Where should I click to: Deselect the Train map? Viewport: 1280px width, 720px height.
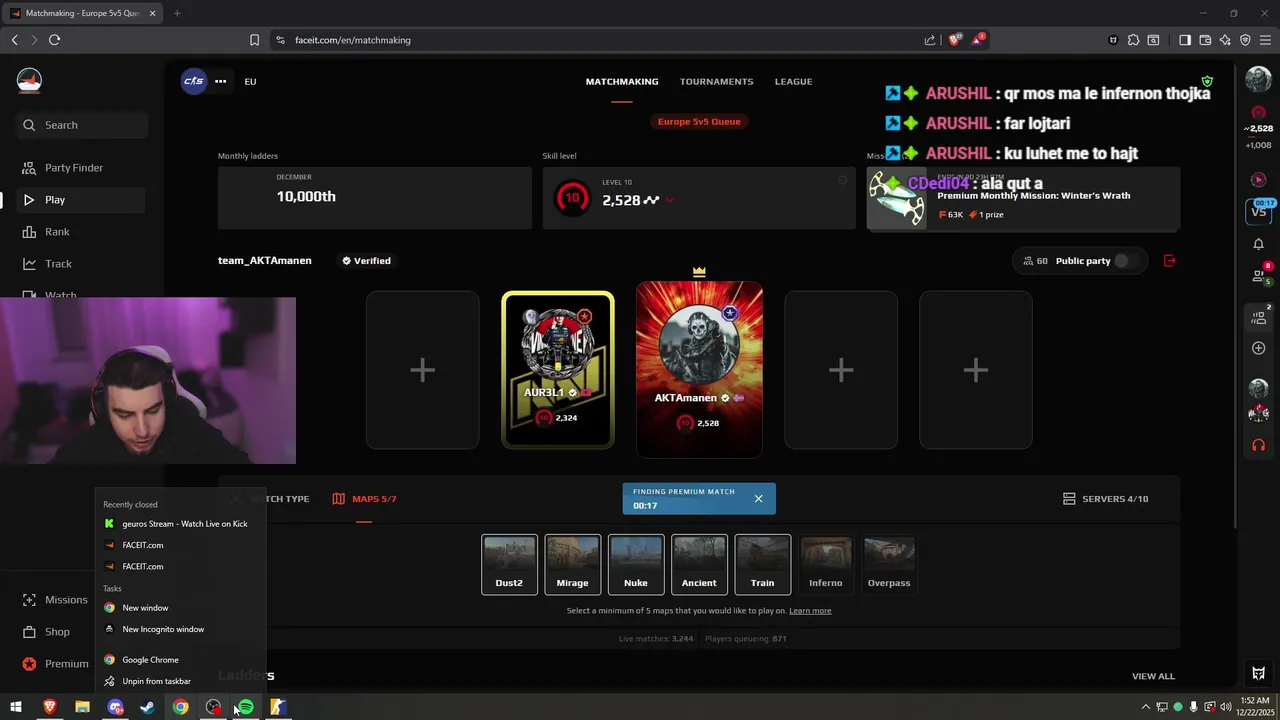tap(762, 565)
